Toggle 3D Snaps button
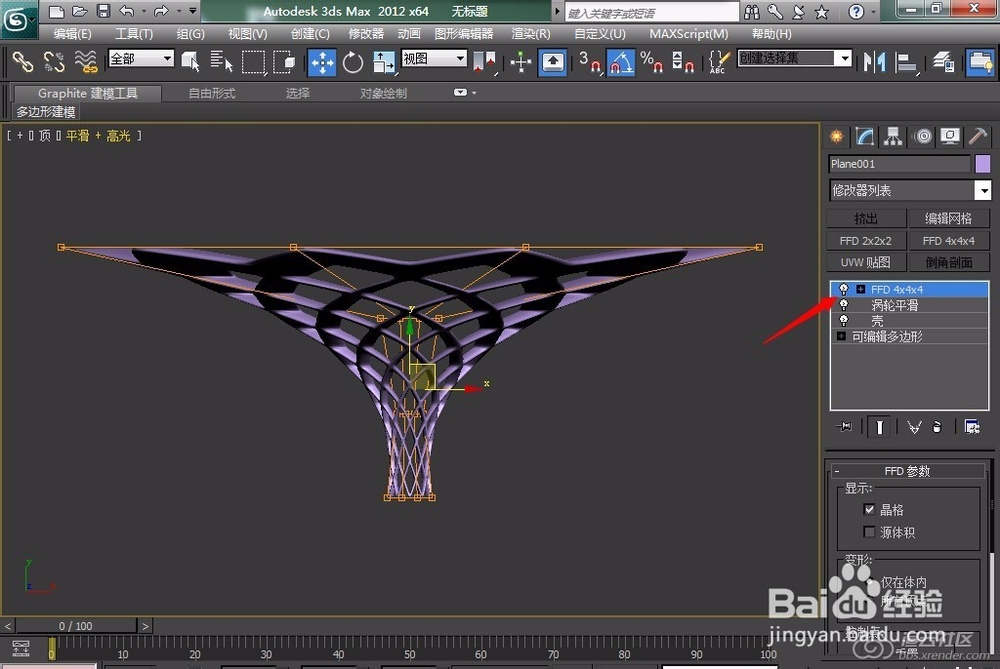This screenshot has height=669, width=1000. click(x=590, y=62)
